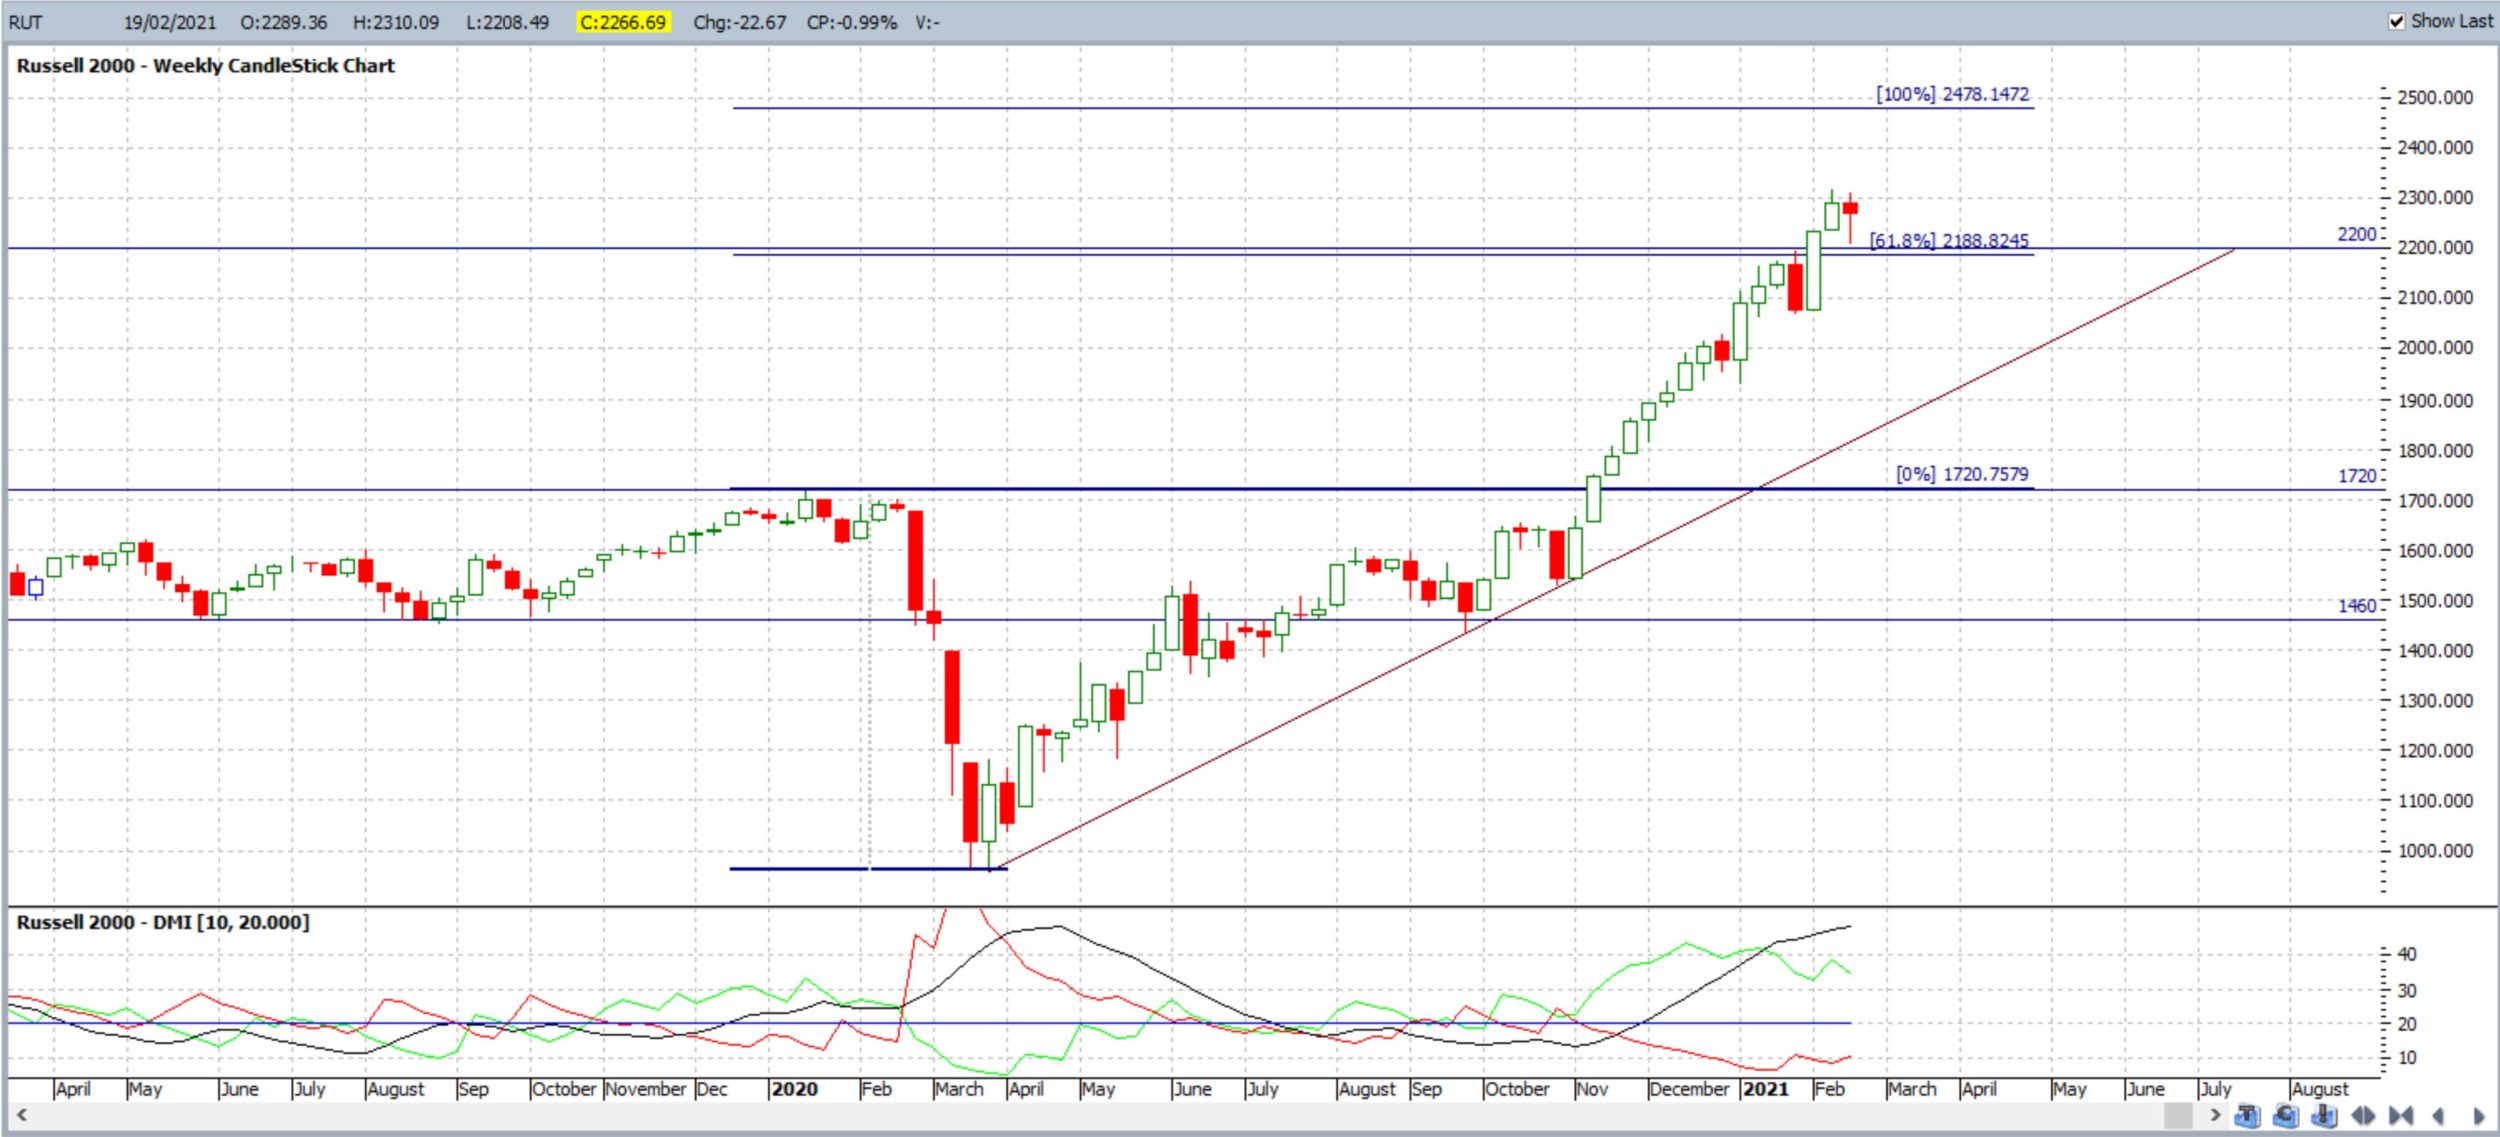This screenshot has height=1137, width=2500.
Task: Click the compress chart horizontally arrows icon
Action: (x=2401, y=1115)
